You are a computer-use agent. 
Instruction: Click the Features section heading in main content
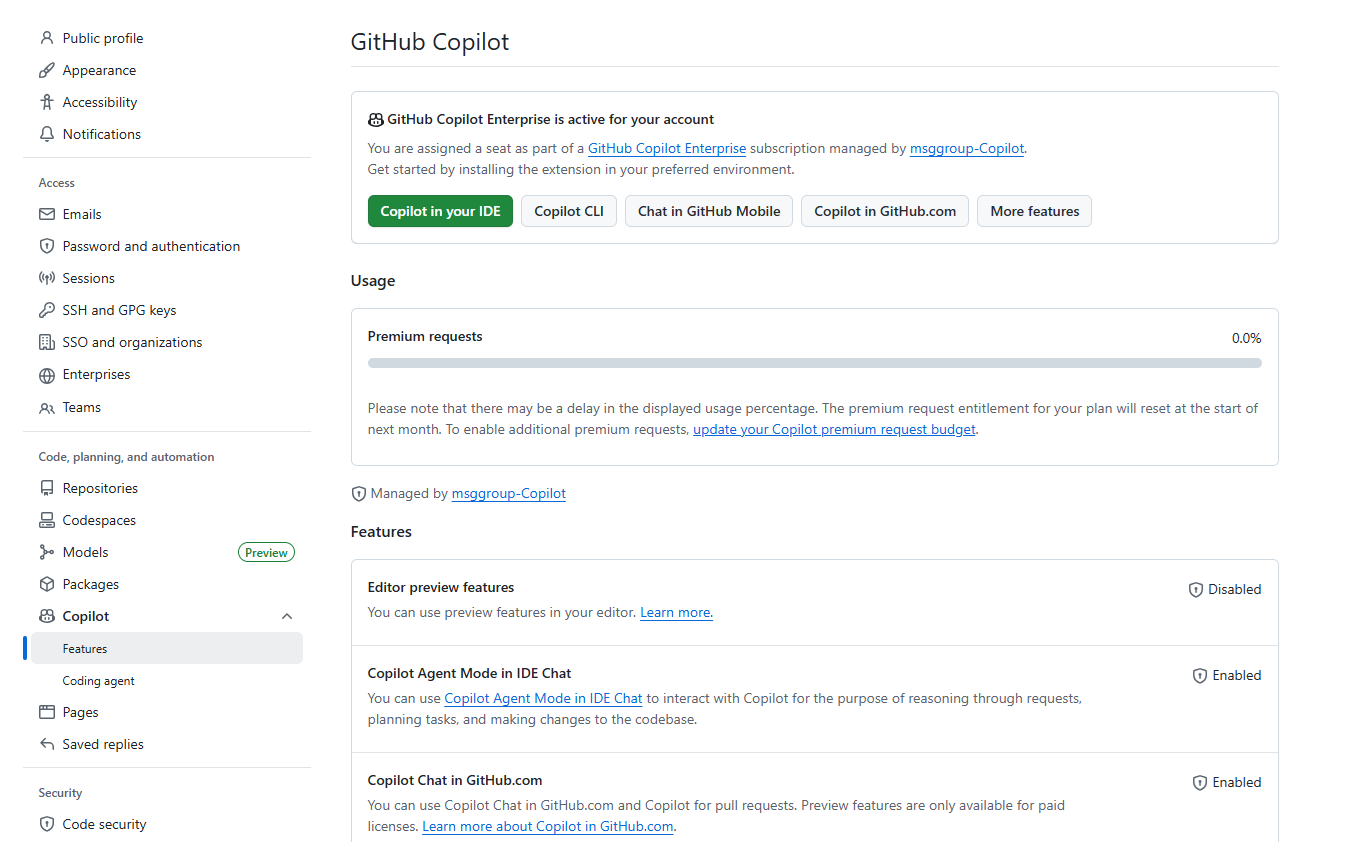381,532
